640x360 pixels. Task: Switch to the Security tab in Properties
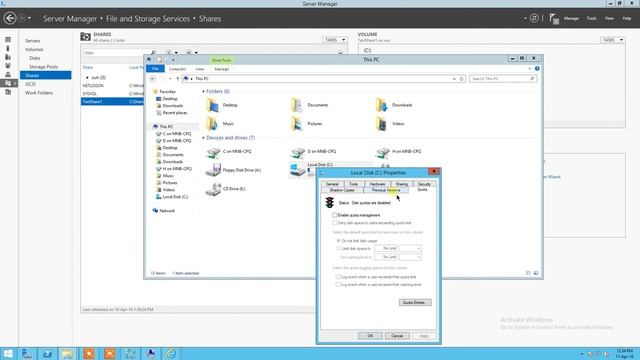(x=424, y=184)
